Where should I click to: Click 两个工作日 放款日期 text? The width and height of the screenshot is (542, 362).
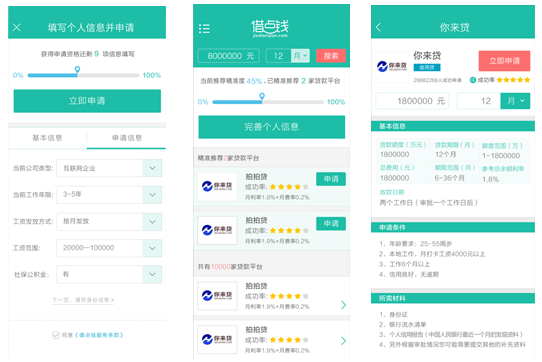(429, 203)
